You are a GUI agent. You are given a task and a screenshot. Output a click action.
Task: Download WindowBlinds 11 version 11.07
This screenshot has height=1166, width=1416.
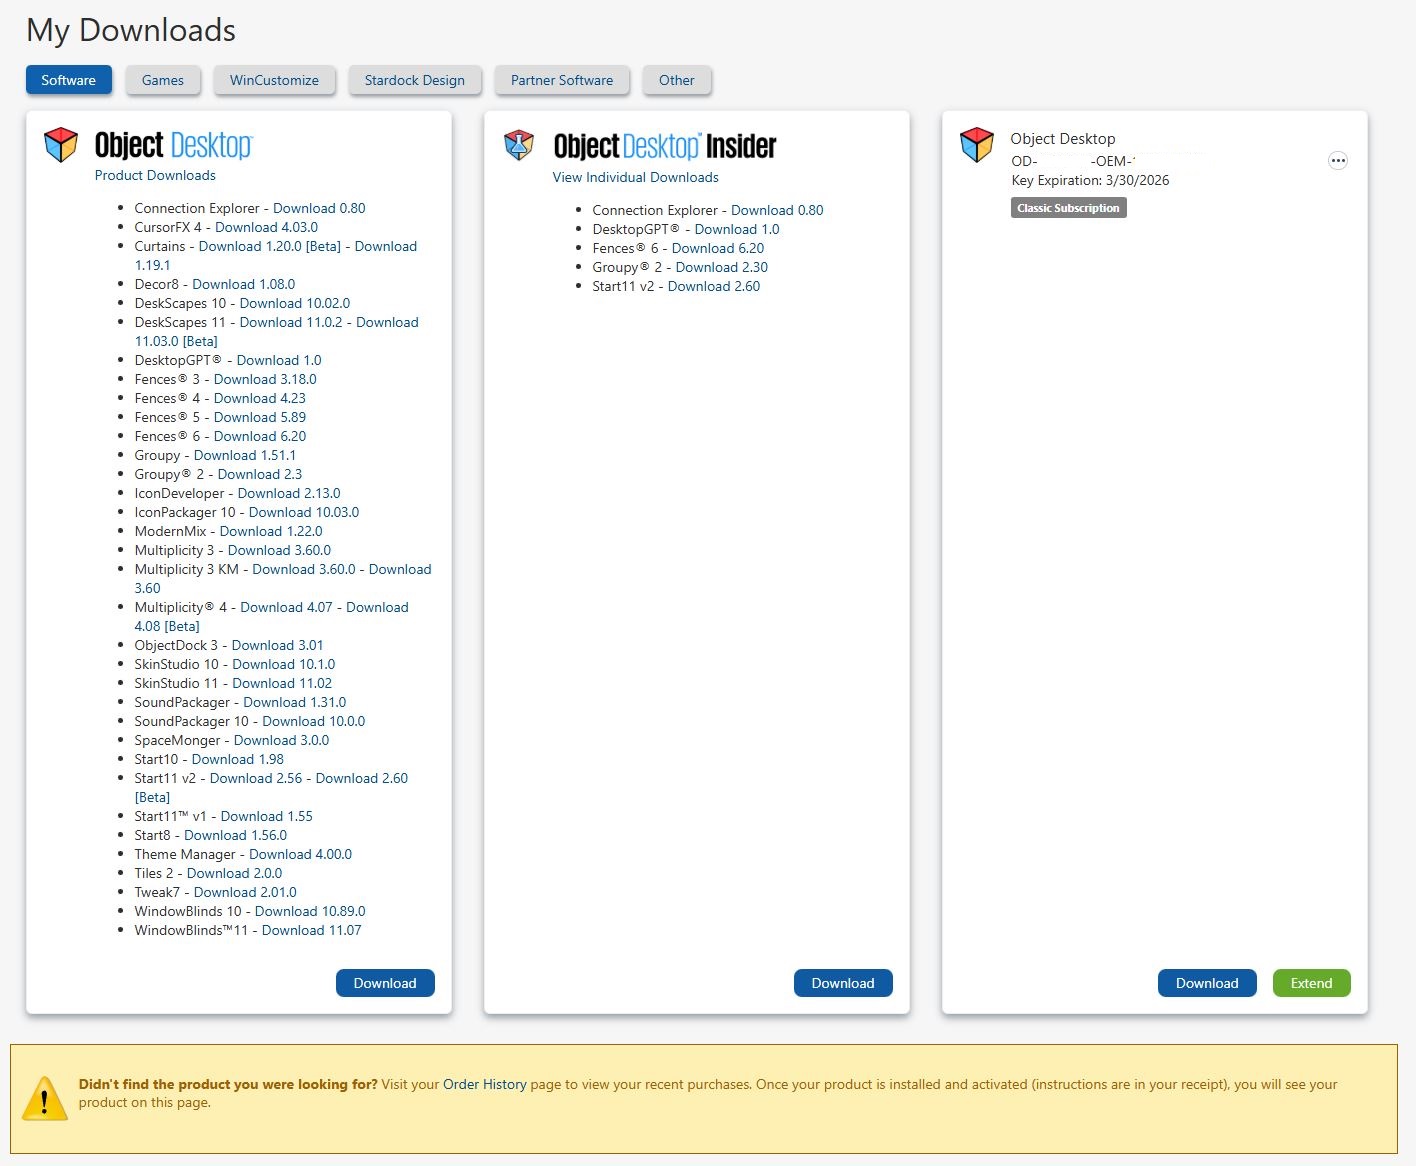coord(311,930)
